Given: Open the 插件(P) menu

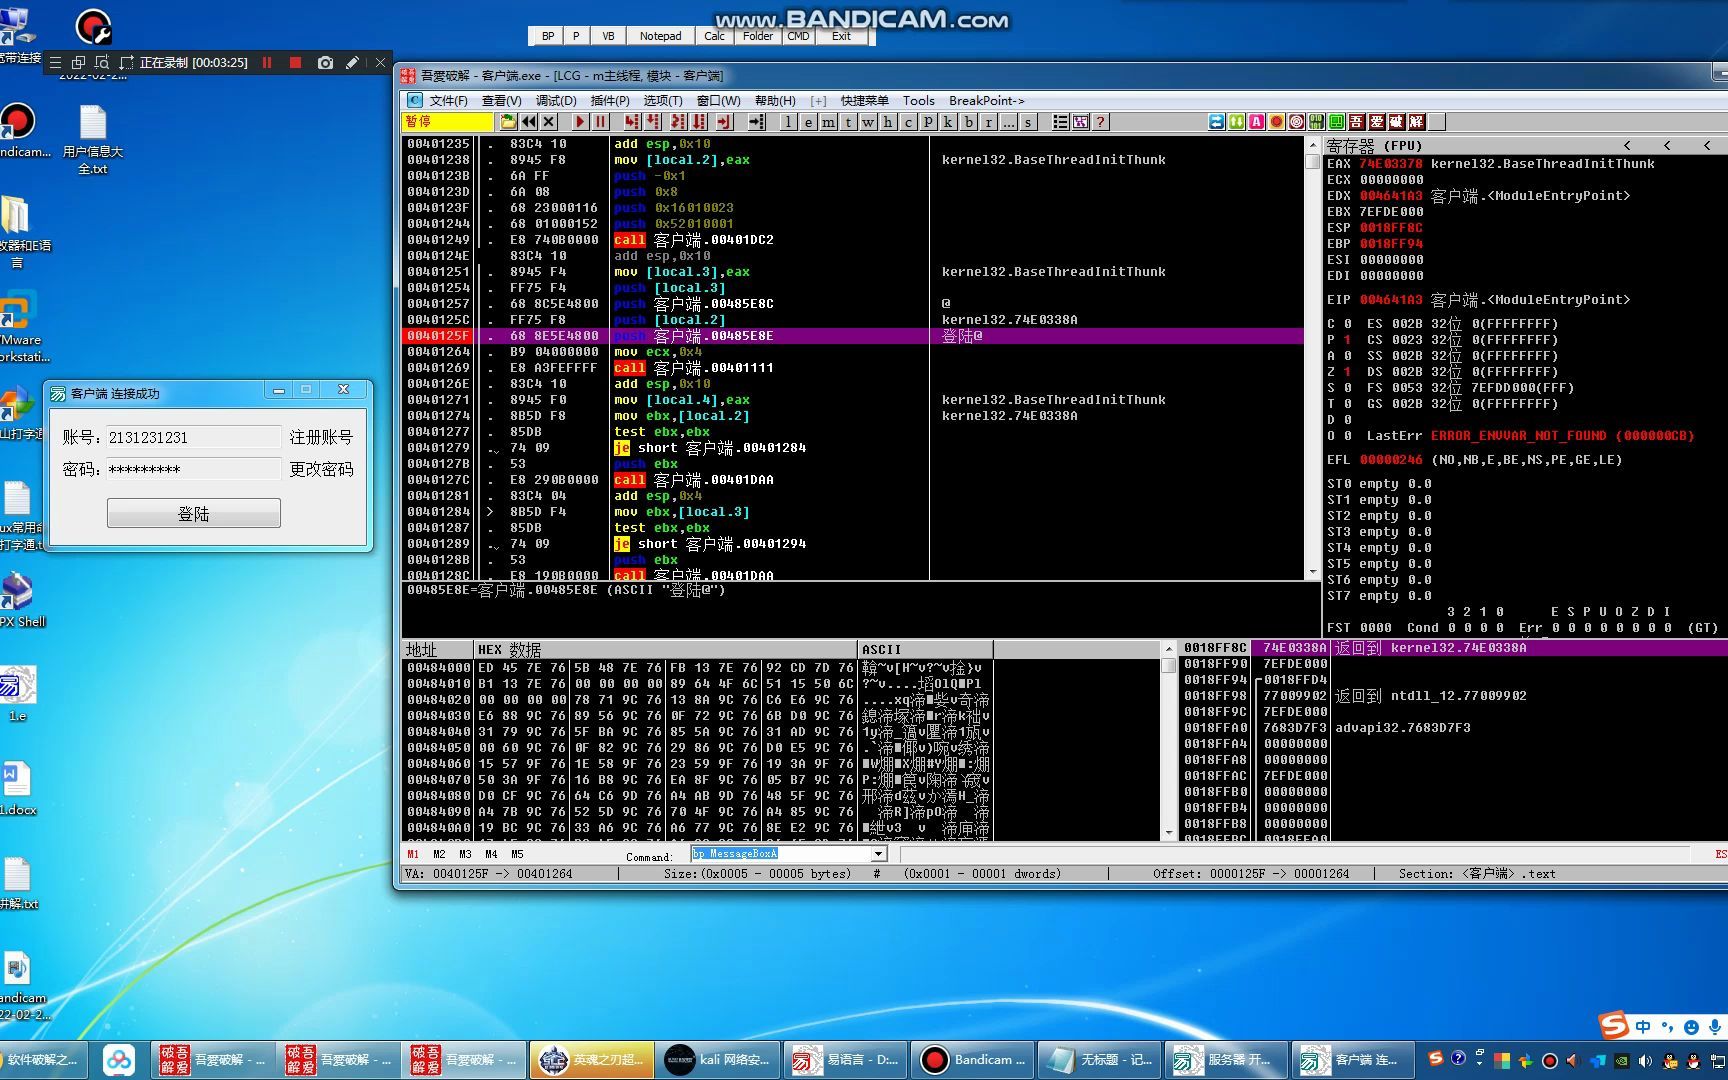Looking at the screenshot, I should tap(610, 101).
